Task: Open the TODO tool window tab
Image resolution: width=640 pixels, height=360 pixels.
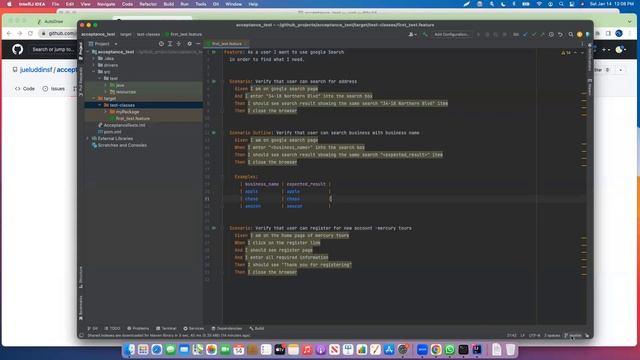Action: 113,328
